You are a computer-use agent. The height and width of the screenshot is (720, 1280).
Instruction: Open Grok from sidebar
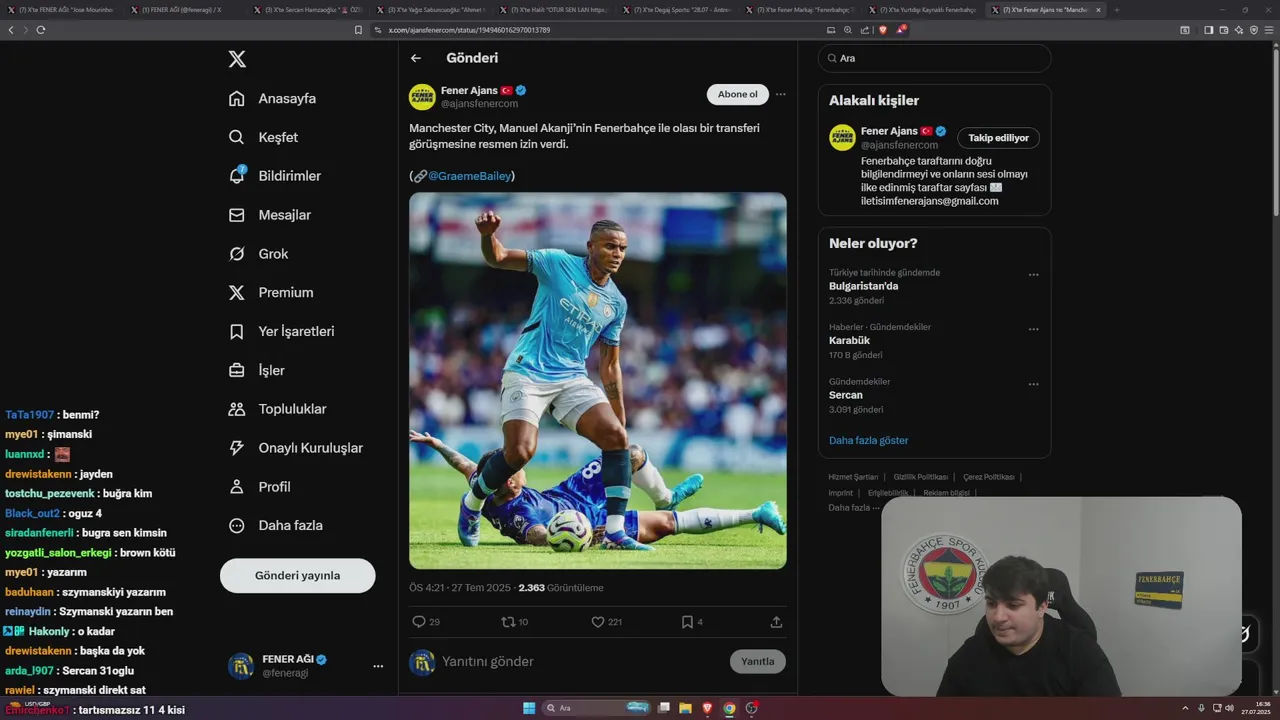(x=258, y=254)
